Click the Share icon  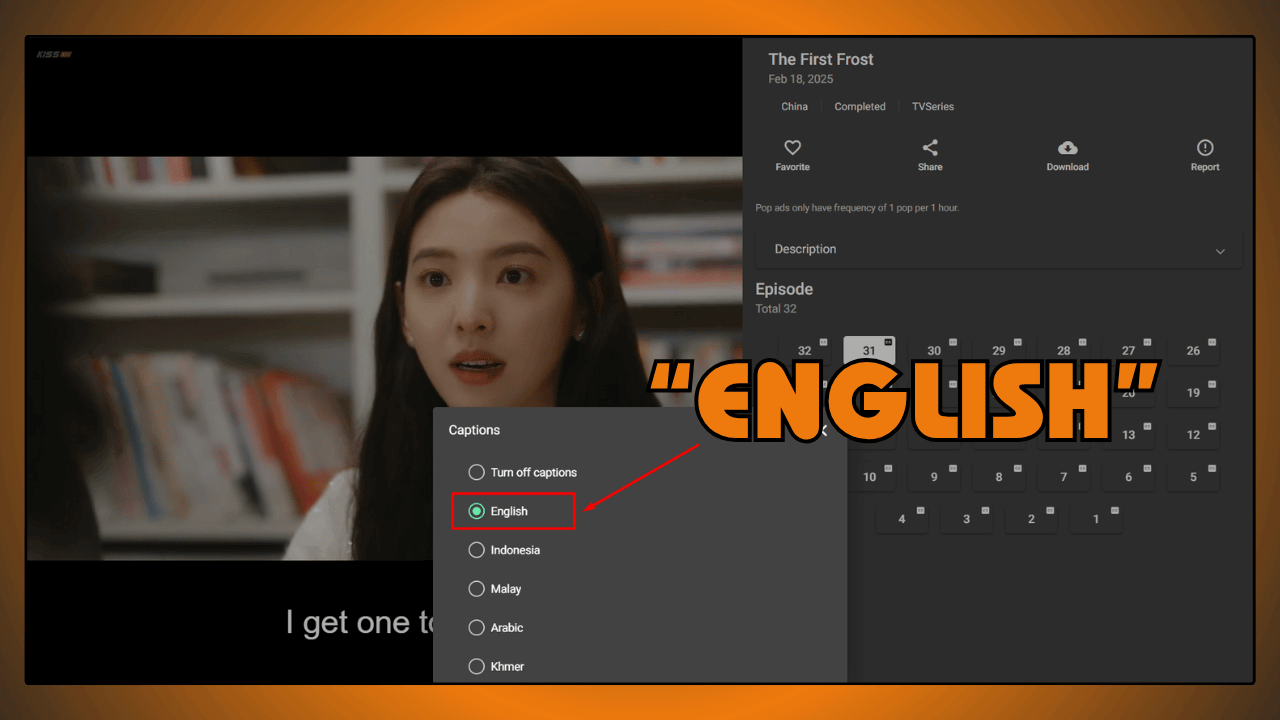930,148
